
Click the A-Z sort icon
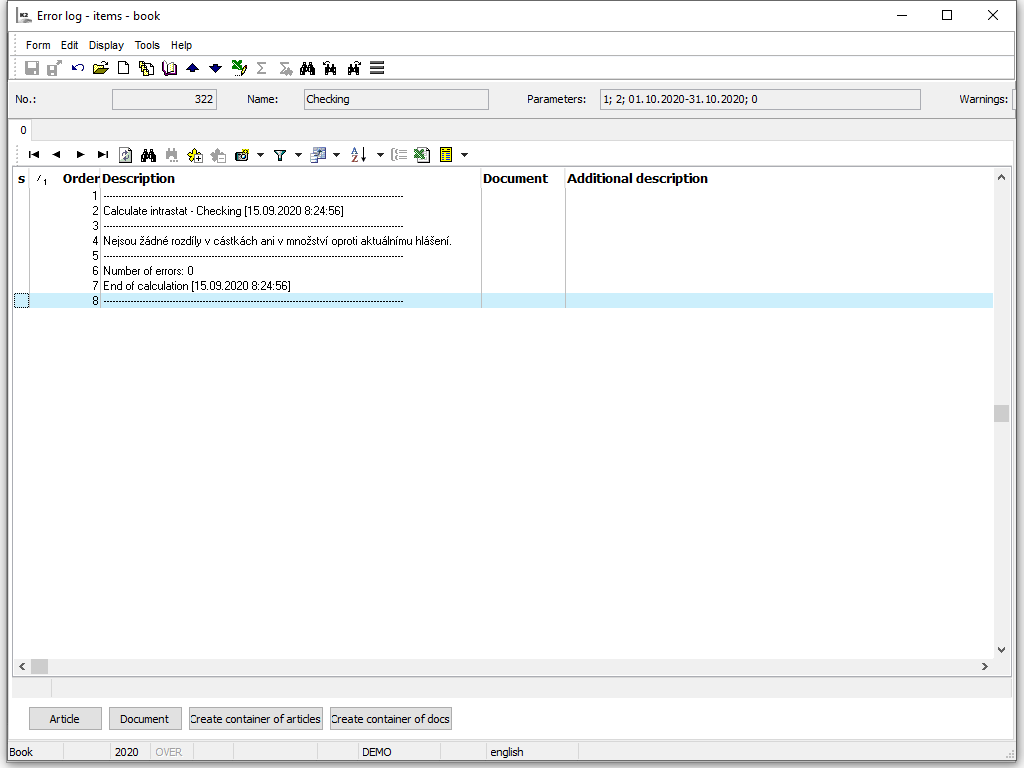pos(359,155)
